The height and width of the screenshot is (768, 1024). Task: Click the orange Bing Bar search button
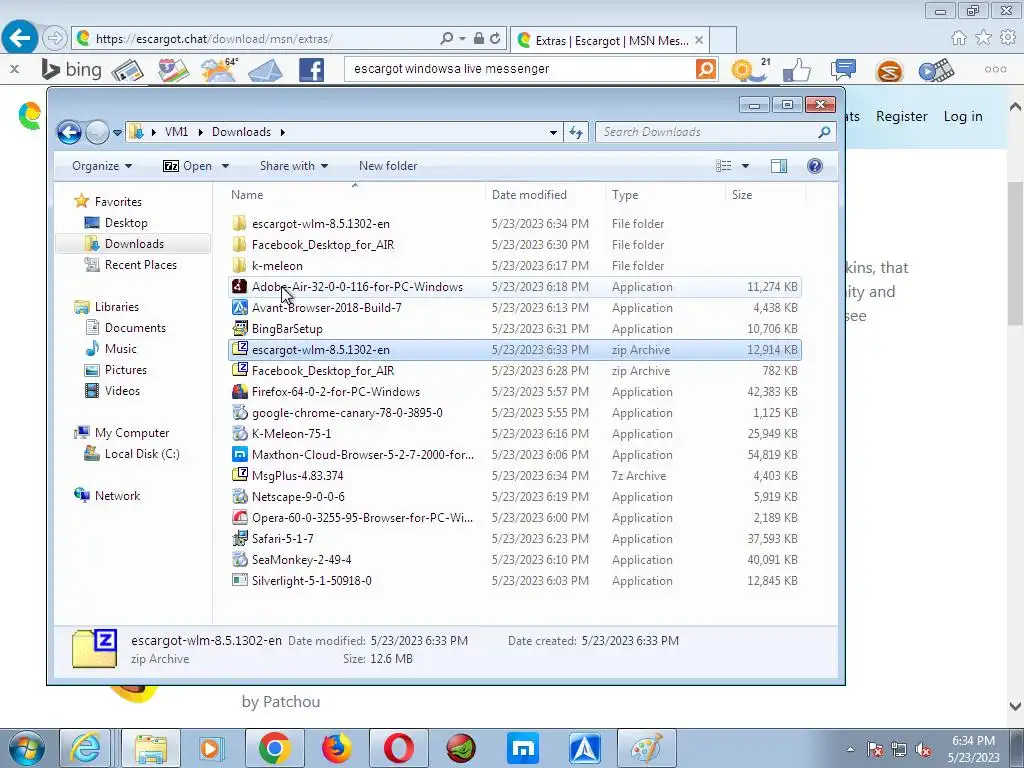tap(705, 69)
